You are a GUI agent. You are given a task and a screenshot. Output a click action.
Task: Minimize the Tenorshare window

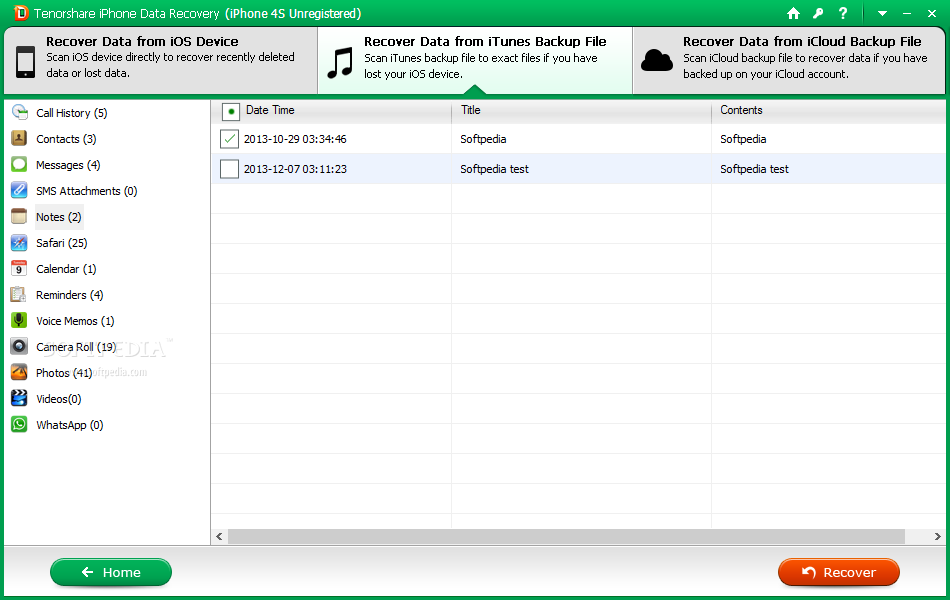907,13
